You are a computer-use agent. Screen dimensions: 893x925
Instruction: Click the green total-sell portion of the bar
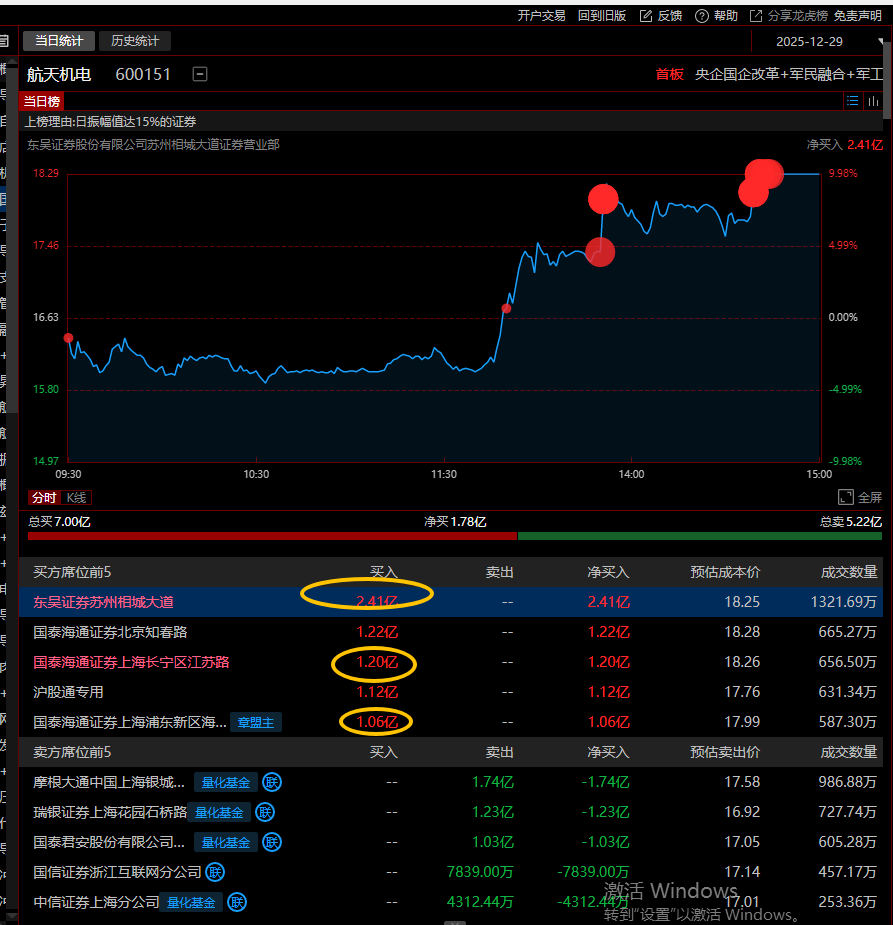tap(700, 536)
